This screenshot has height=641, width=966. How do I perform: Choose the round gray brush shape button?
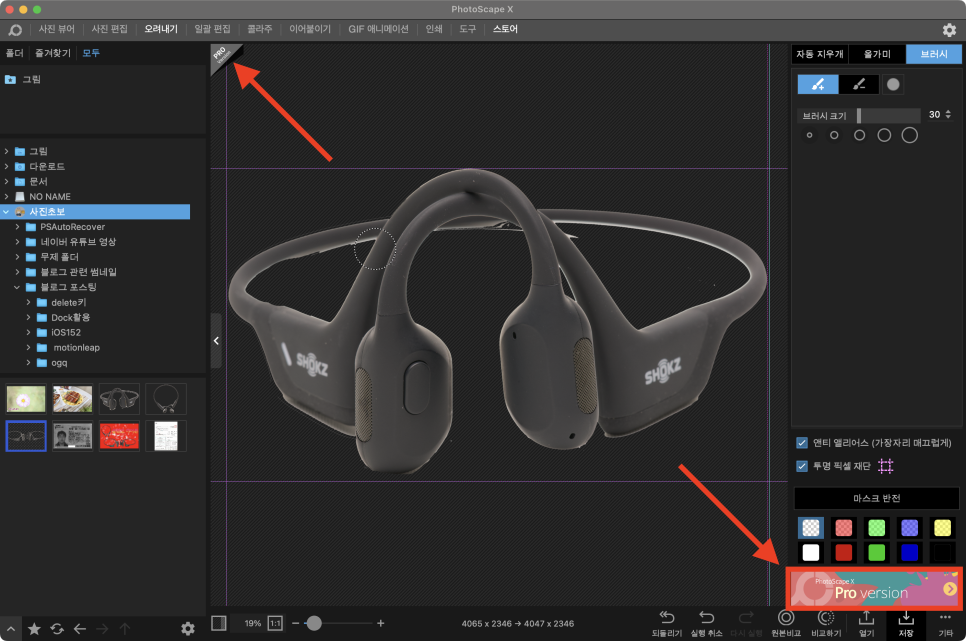[x=893, y=84]
